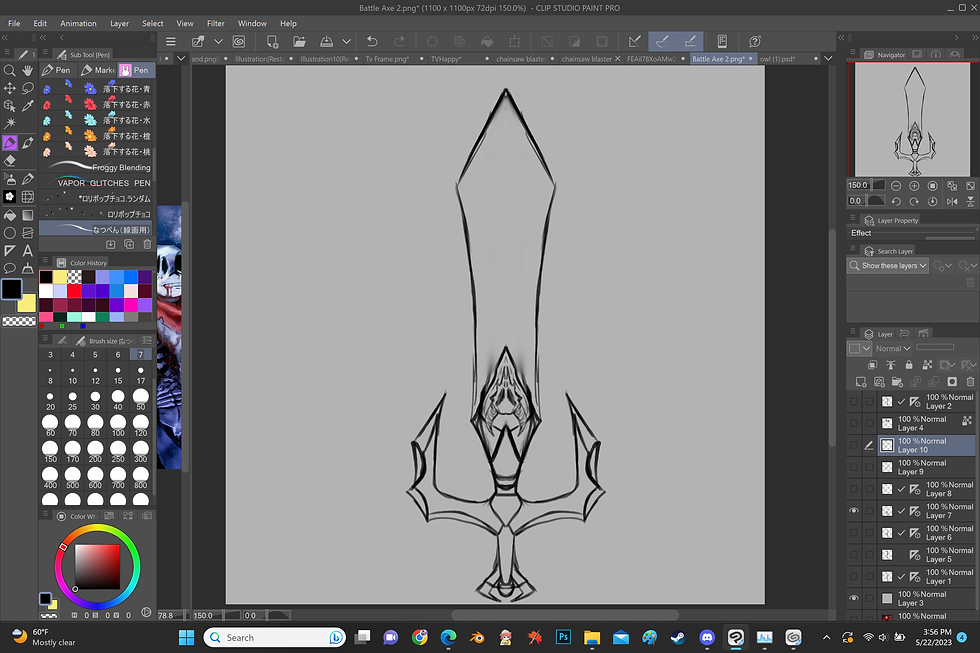Open Photoshop from the Windows taskbar
The width and height of the screenshot is (980, 653).
563,637
